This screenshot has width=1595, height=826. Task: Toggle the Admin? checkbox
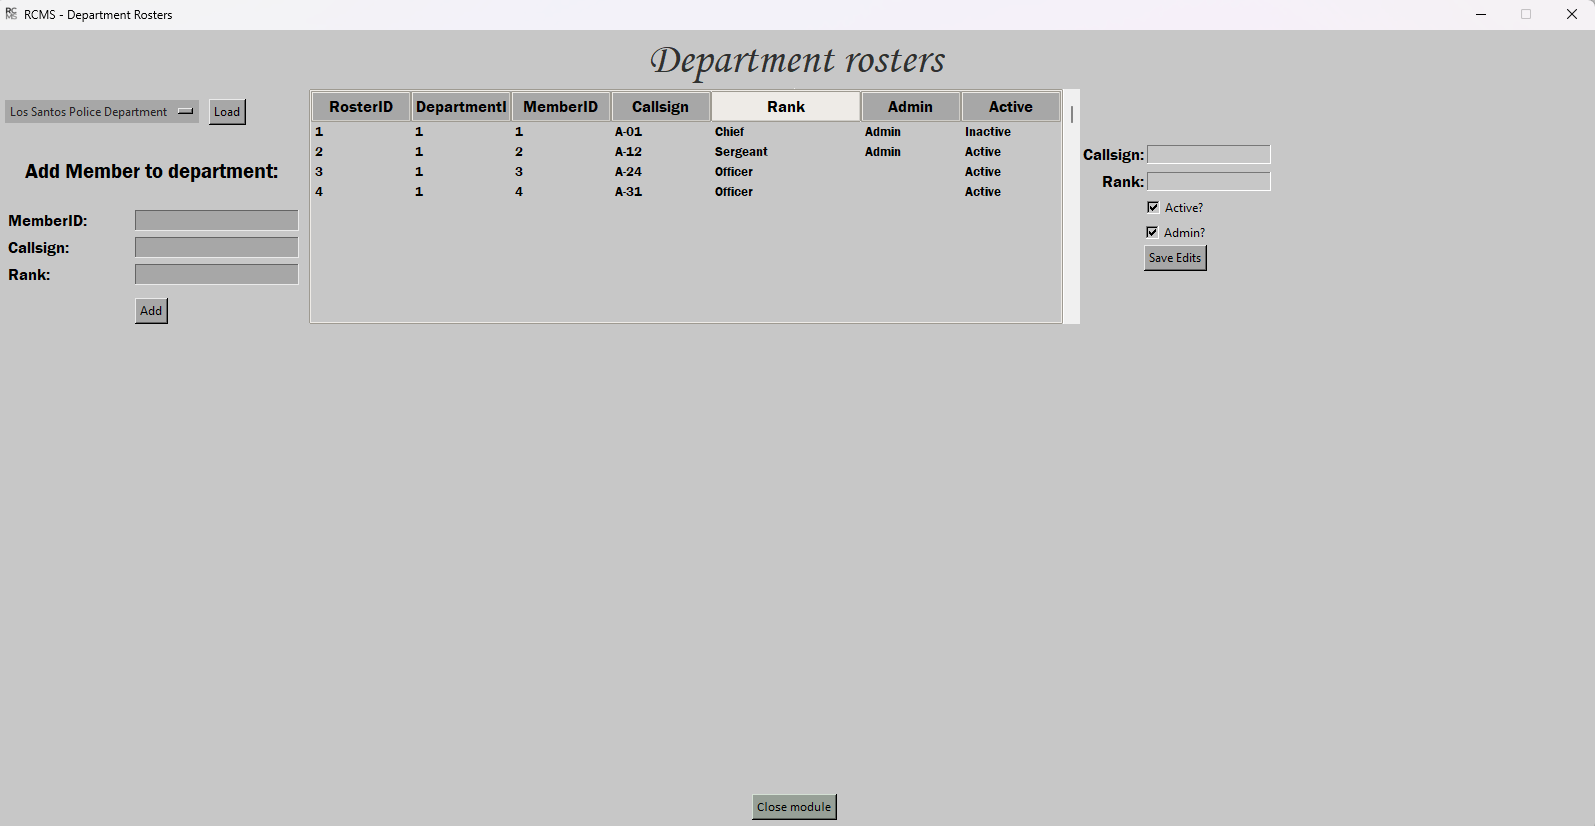pyautogui.click(x=1152, y=232)
